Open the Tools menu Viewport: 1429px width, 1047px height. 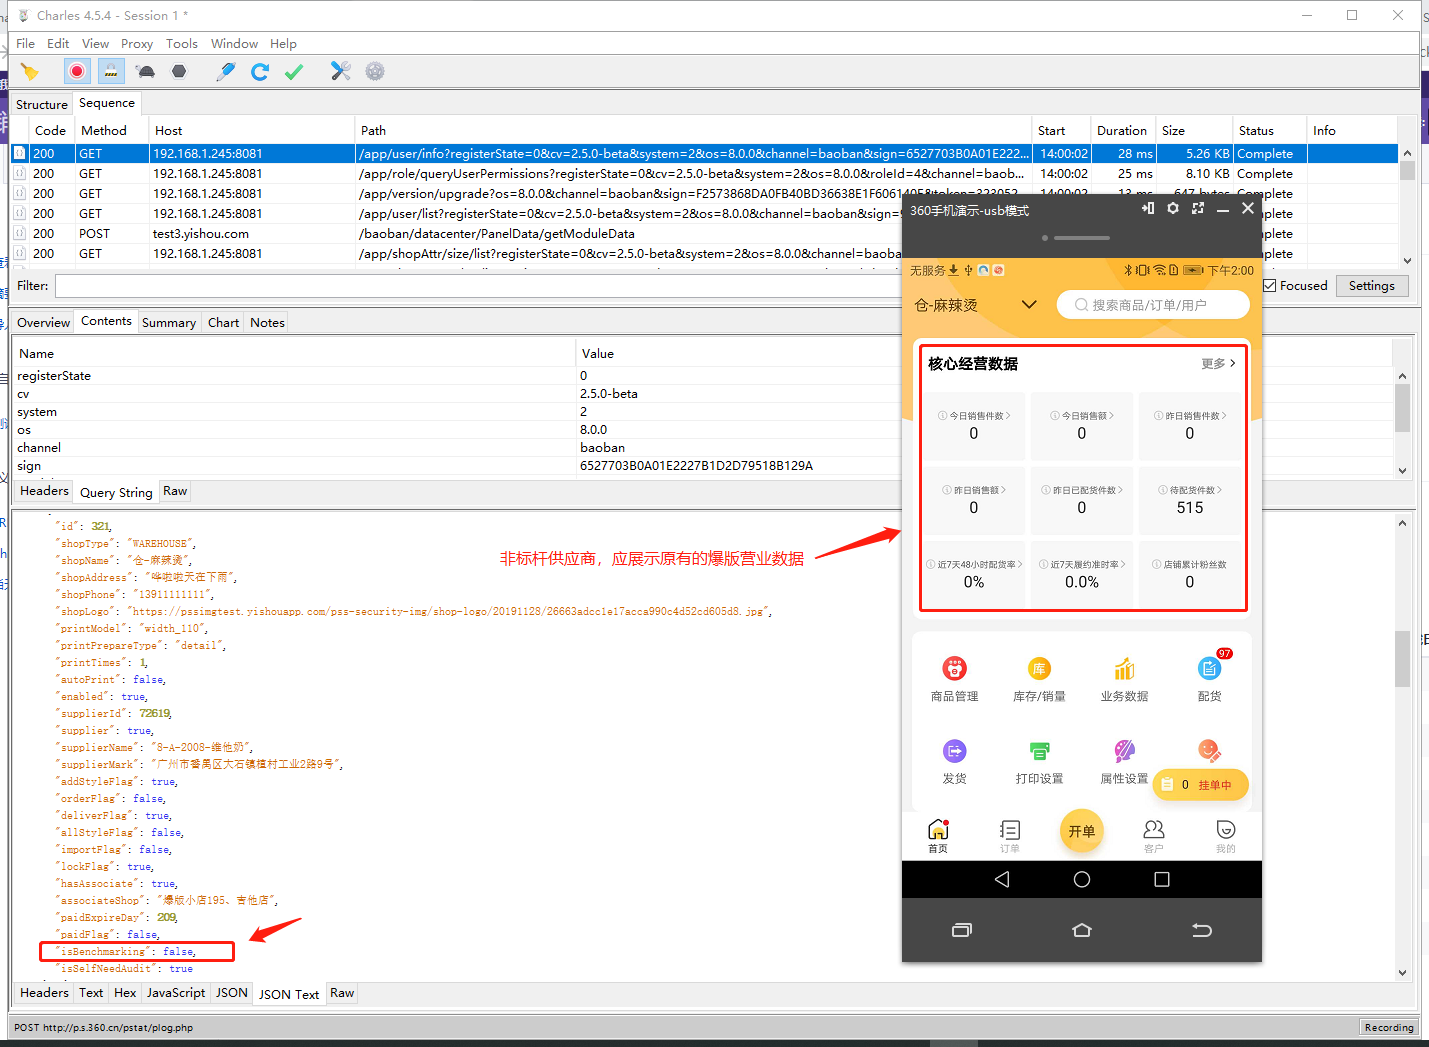coord(182,43)
